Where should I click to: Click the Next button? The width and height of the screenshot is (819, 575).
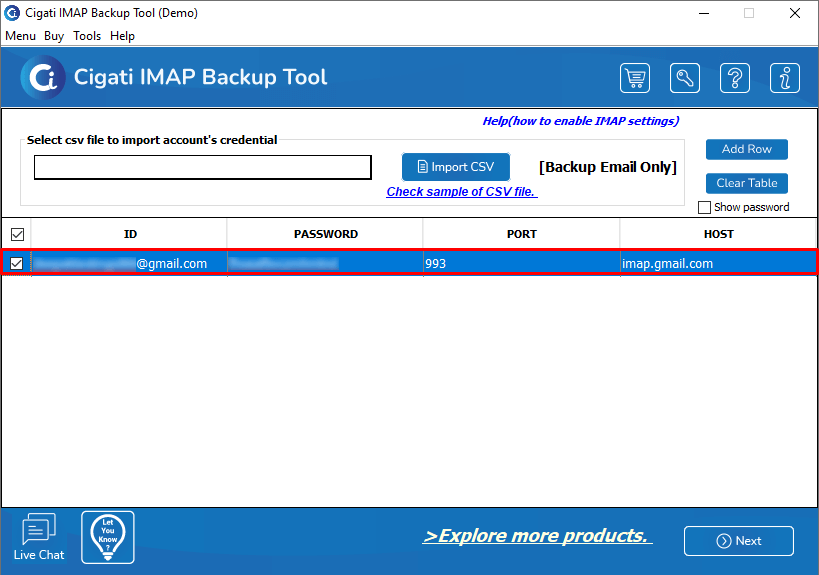coord(739,541)
